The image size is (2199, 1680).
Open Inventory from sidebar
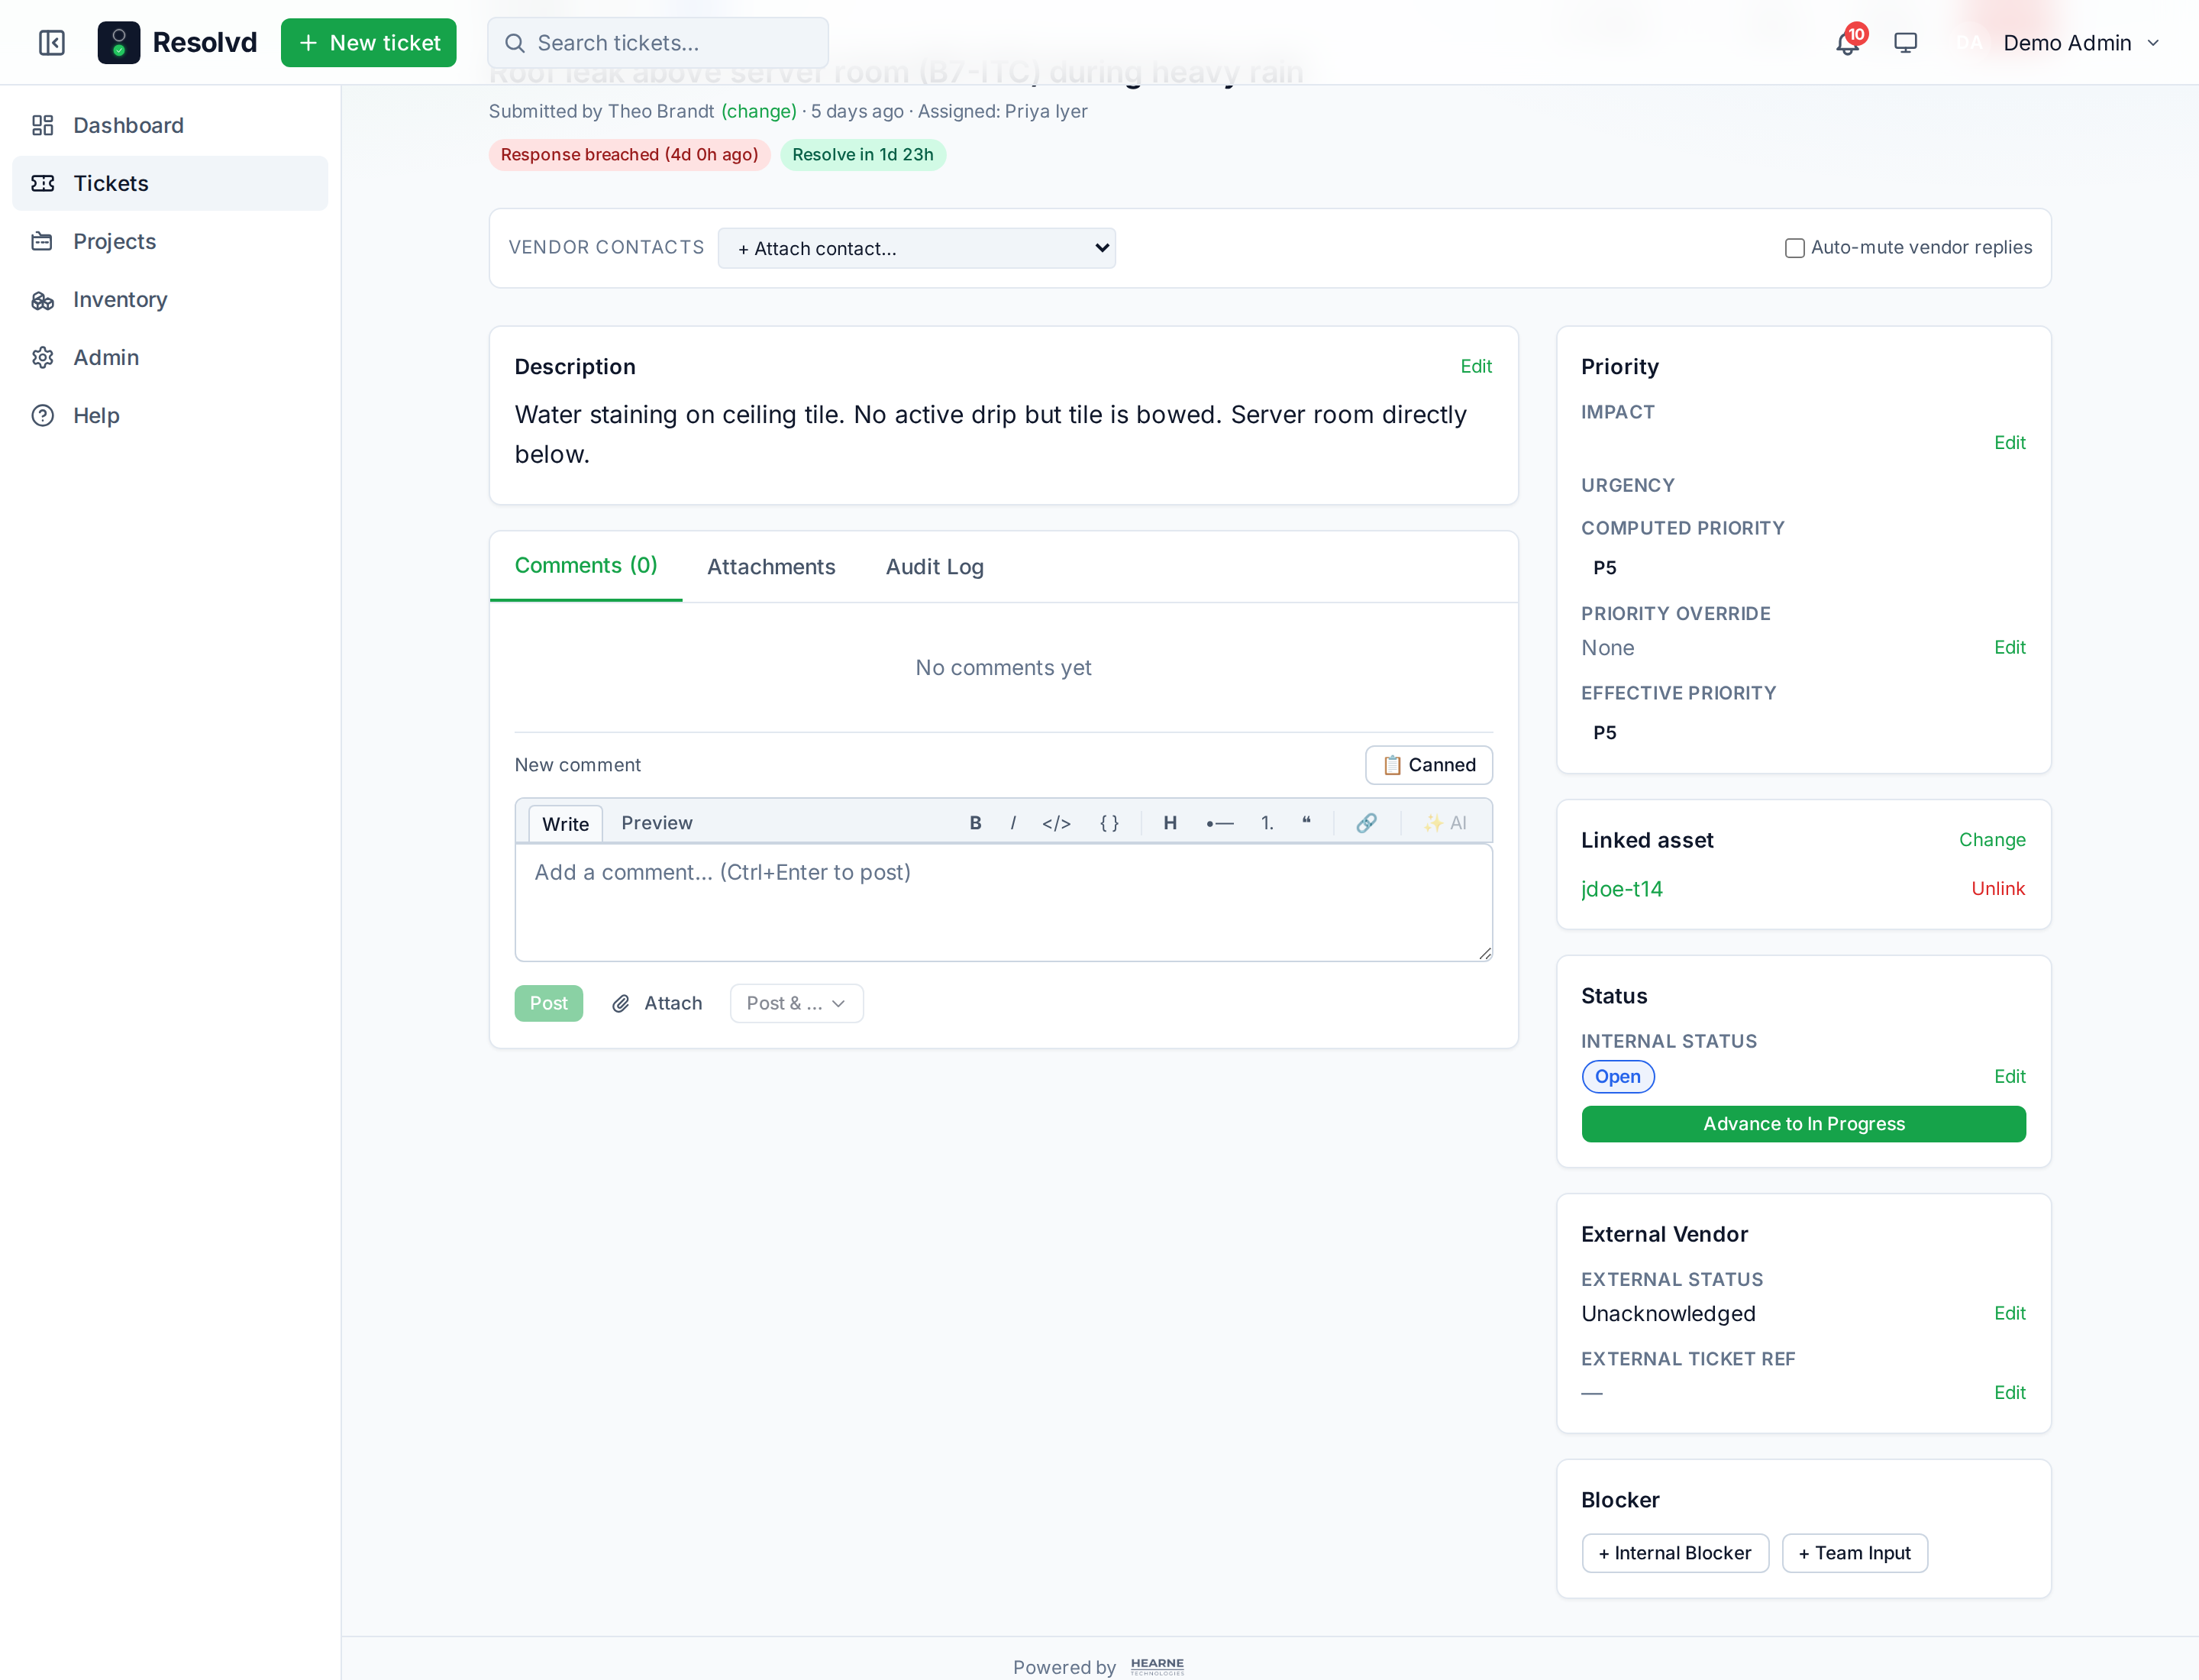pos(170,299)
